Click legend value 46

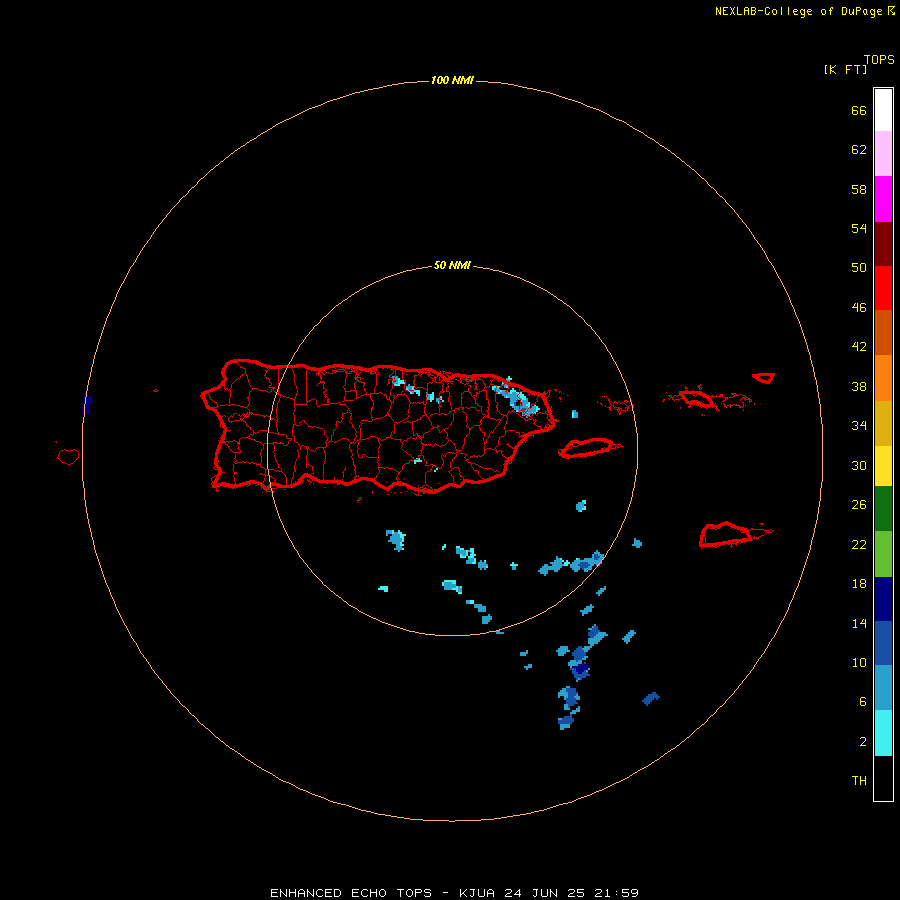[x=859, y=307]
